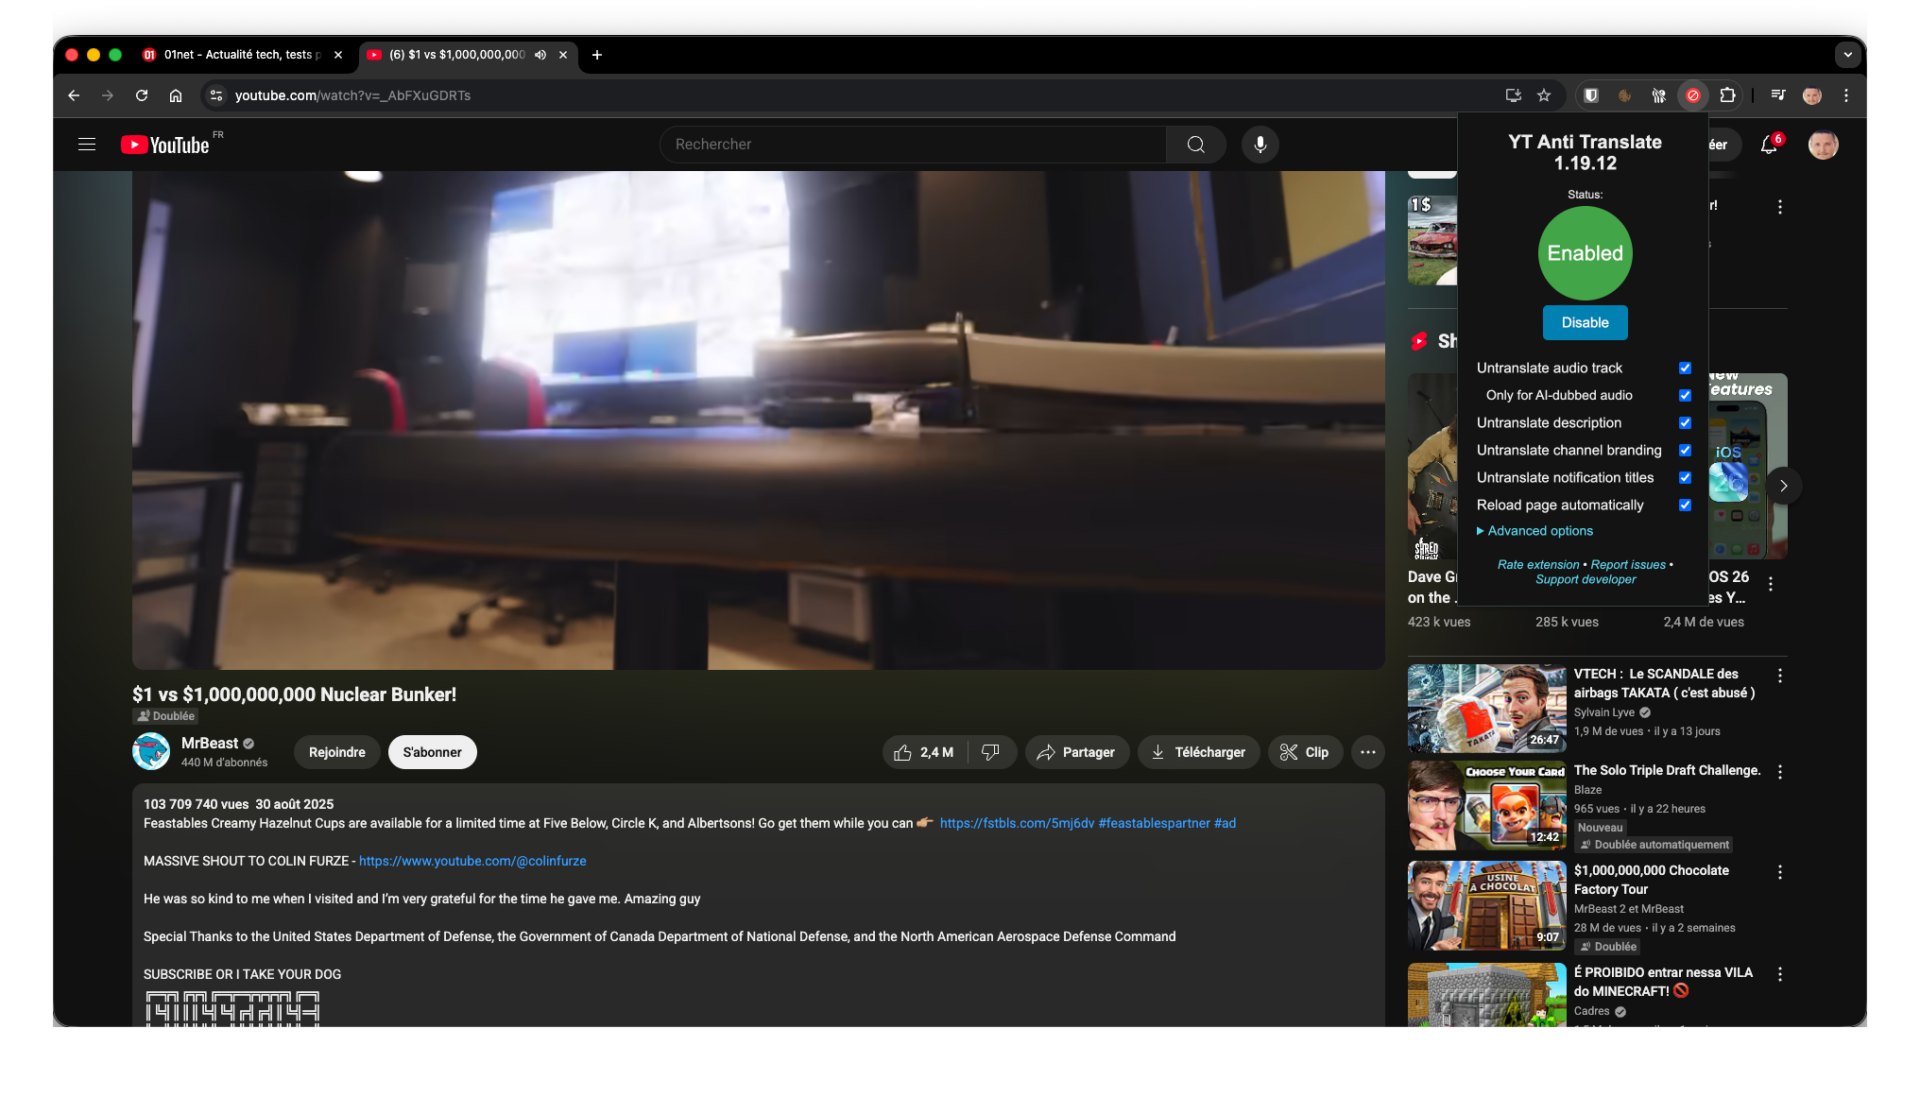
Task: Click in the Rechercher search field
Action: [912, 144]
